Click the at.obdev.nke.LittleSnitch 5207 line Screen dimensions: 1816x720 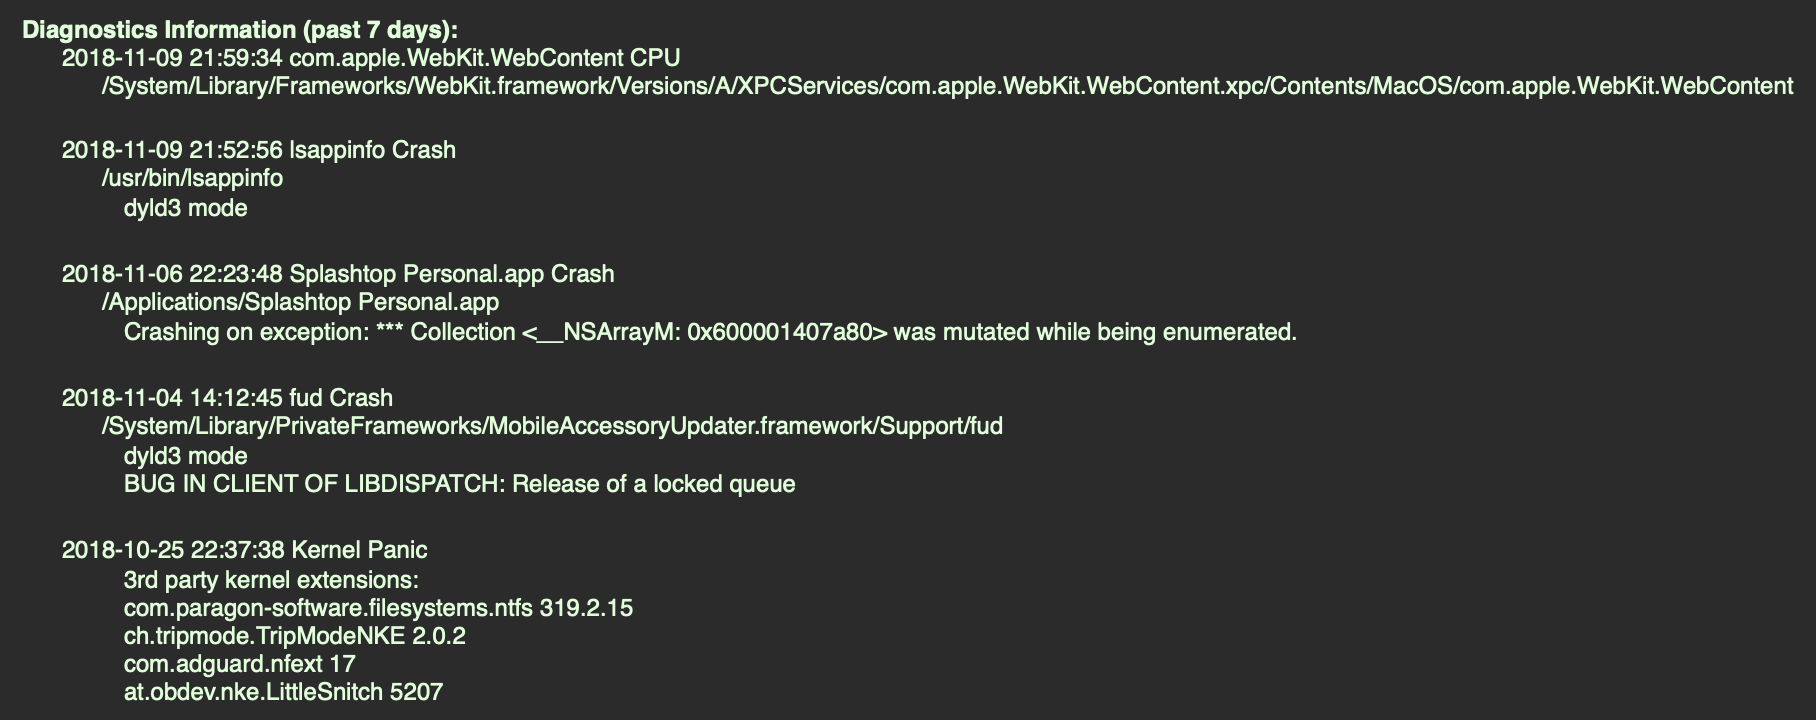click(283, 692)
